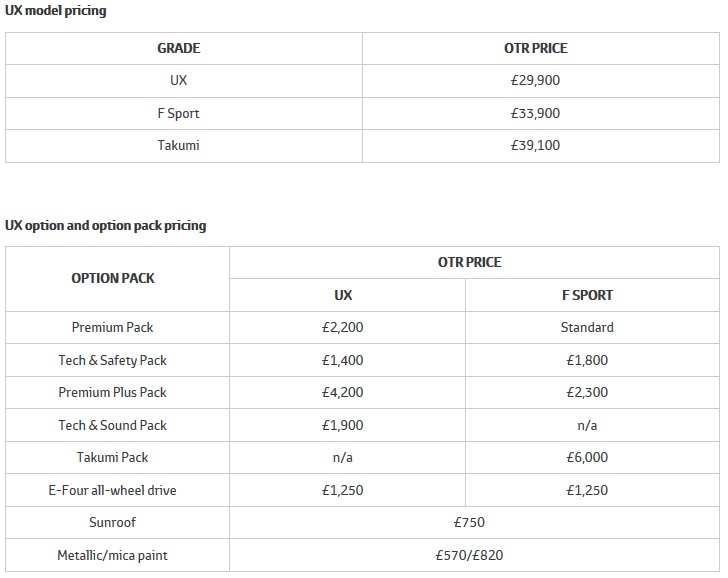Select the £29,900 UX price cell
The height and width of the screenshot is (578, 728).
[x=535, y=80]
